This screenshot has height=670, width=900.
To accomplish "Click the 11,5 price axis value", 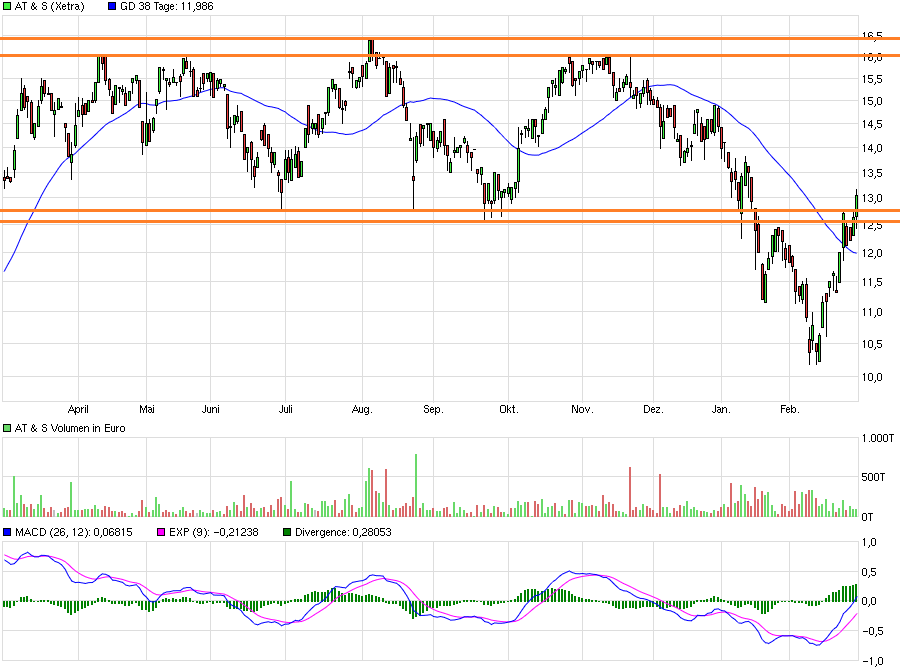I will click(872, 282).
